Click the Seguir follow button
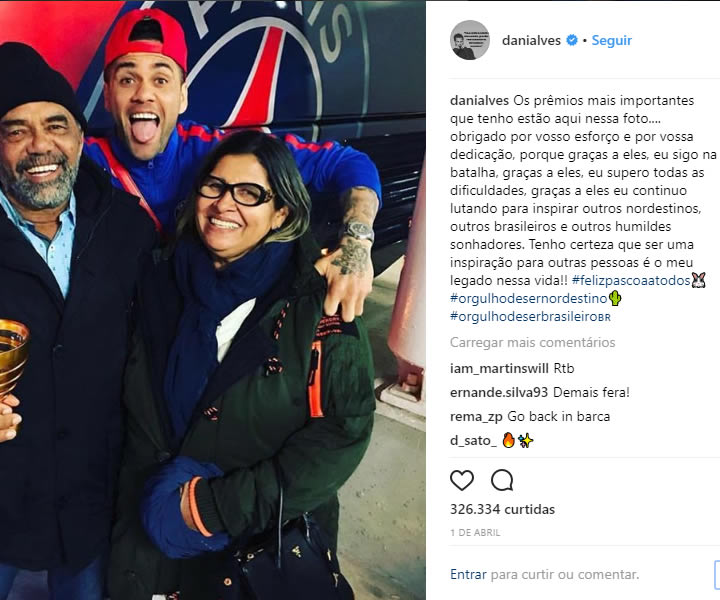Screen dimensions: 720x600 click(x=611, y=40)
